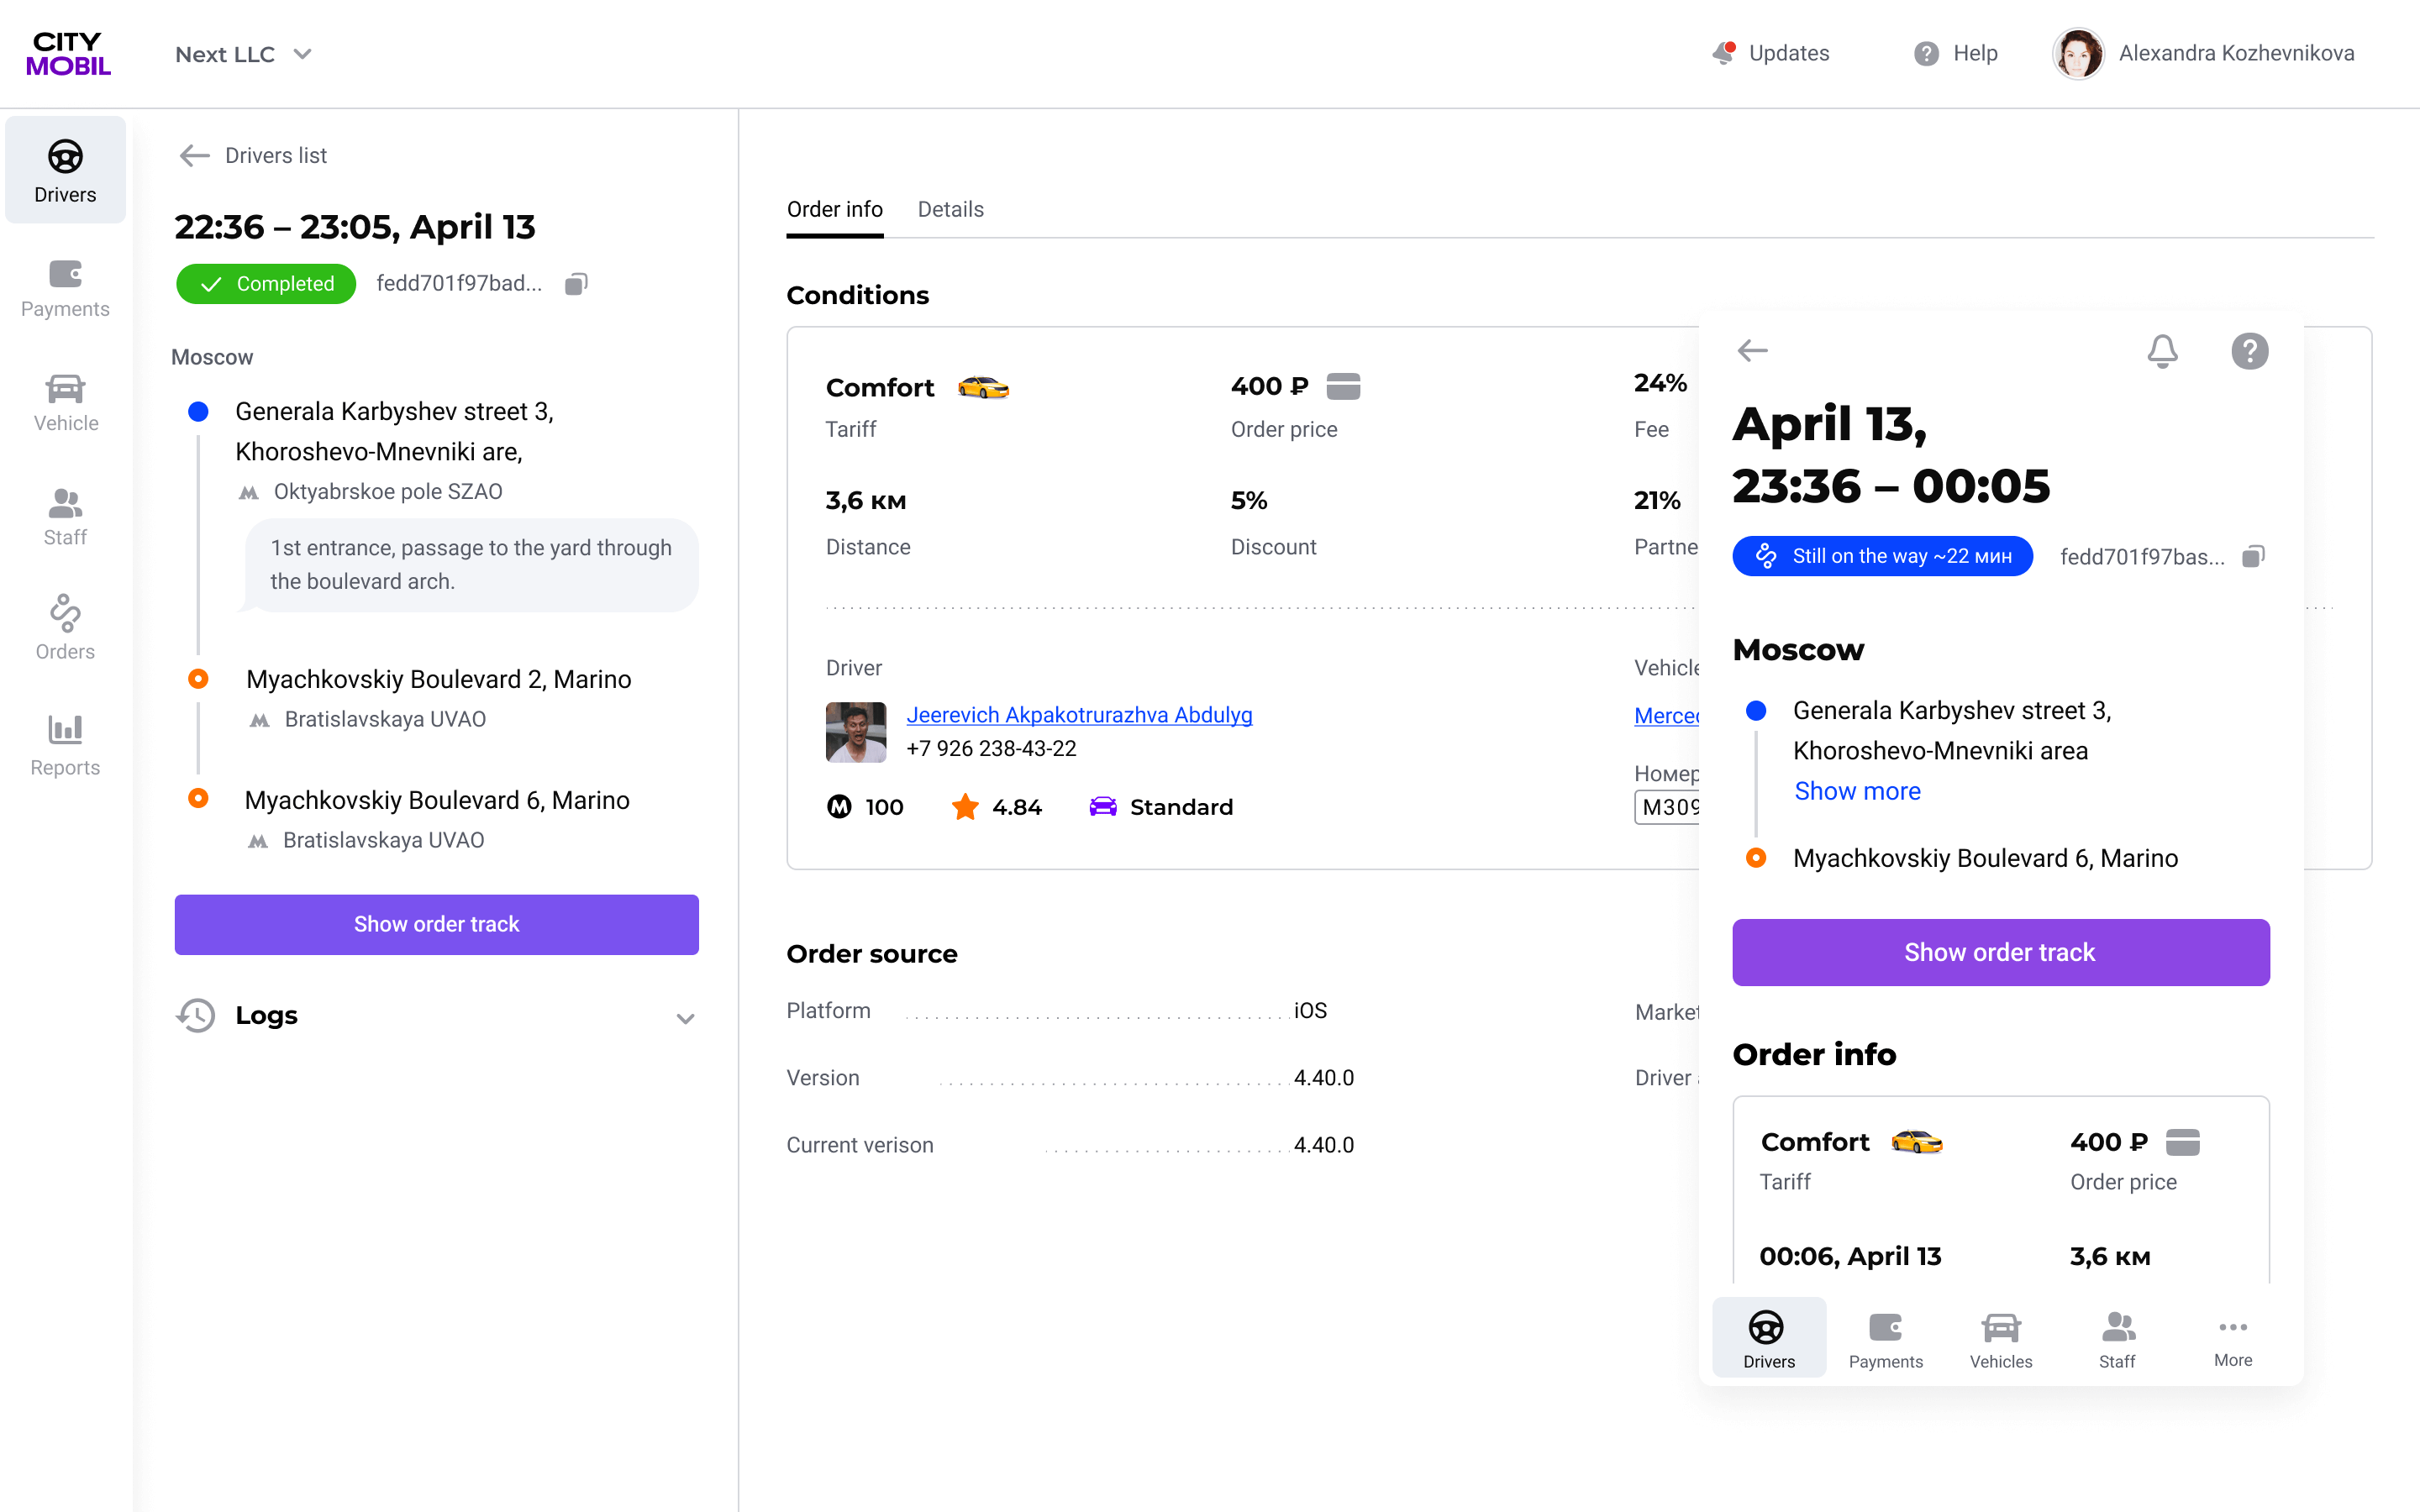Click the Logs history clock icon
Viewport: 2420px width, 1512px height.
pos(196,1015)
